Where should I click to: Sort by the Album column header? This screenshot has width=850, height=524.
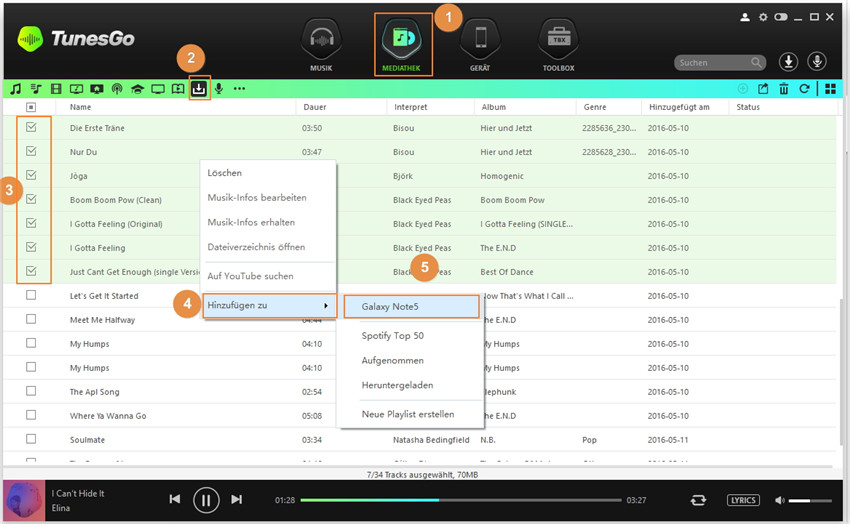[493, 107]
